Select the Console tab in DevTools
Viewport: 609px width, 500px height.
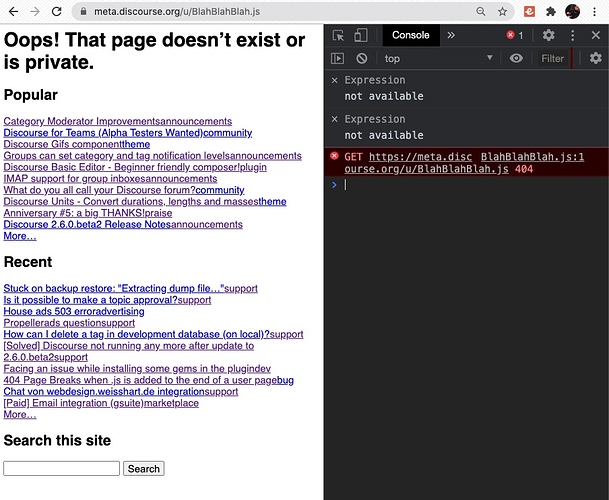pos(411,35)
